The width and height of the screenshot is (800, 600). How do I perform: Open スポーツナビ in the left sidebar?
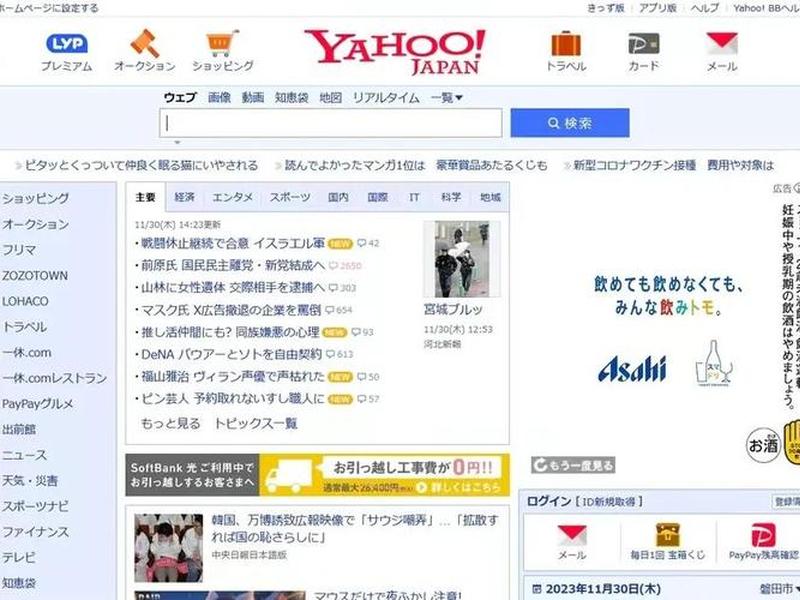point(35,506)
